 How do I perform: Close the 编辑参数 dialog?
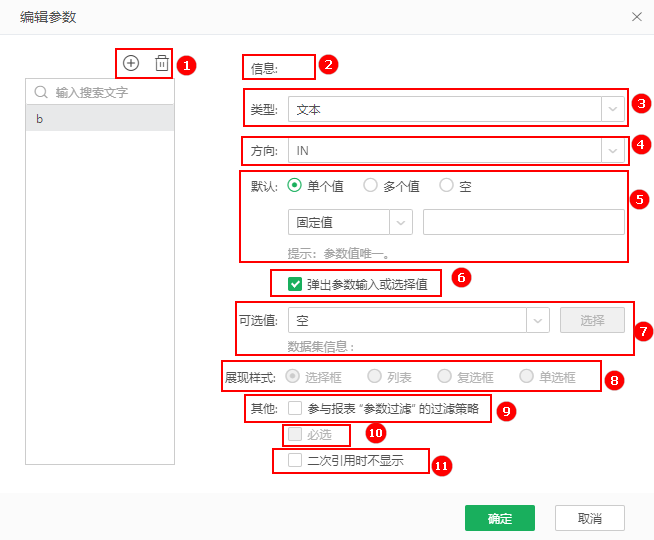click(637, 17)
